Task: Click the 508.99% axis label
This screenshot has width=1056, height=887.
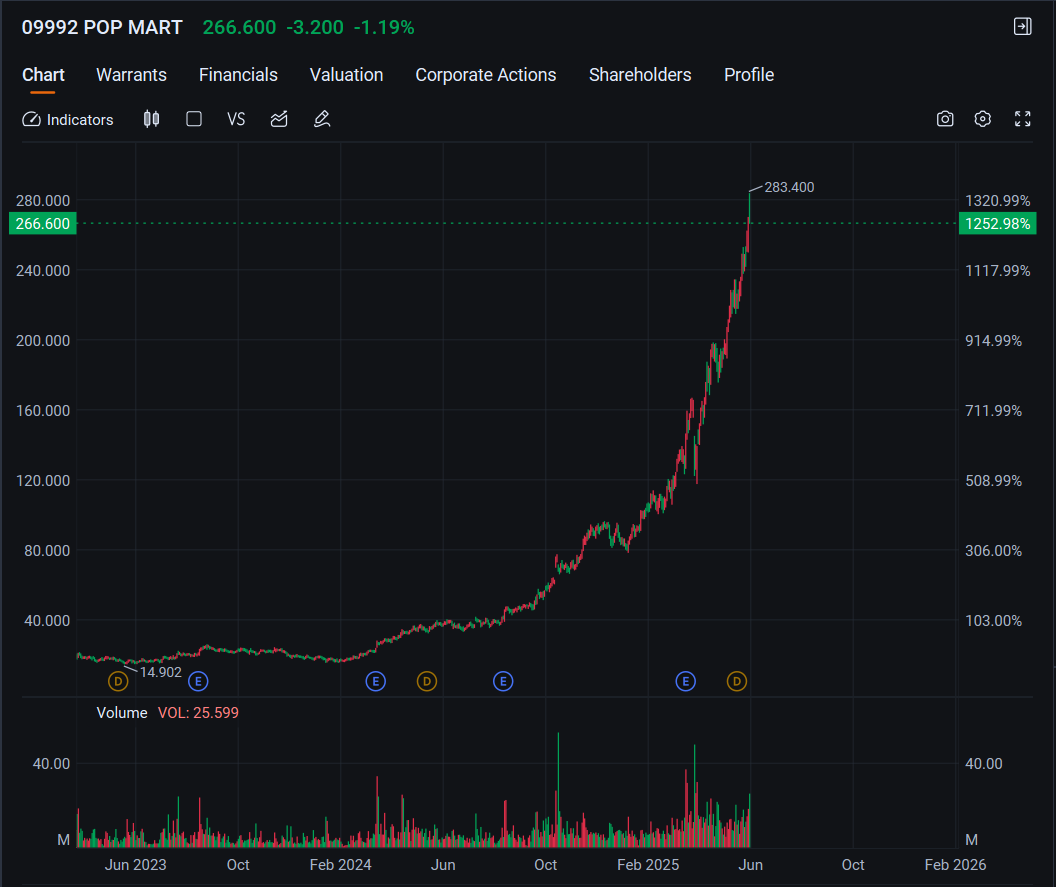Action: tap(993, 481)
